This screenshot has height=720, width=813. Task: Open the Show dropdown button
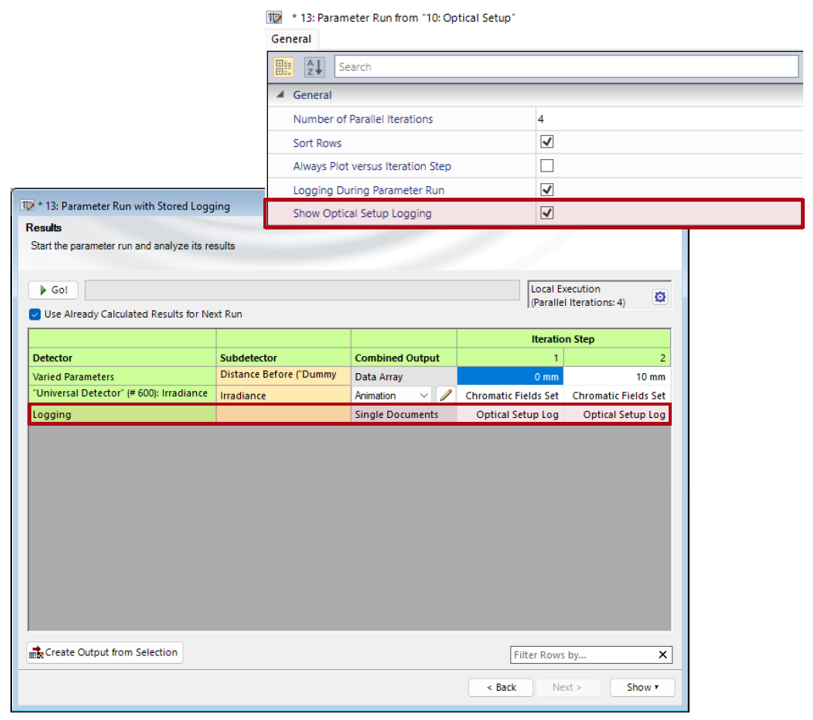coord(644,687)
